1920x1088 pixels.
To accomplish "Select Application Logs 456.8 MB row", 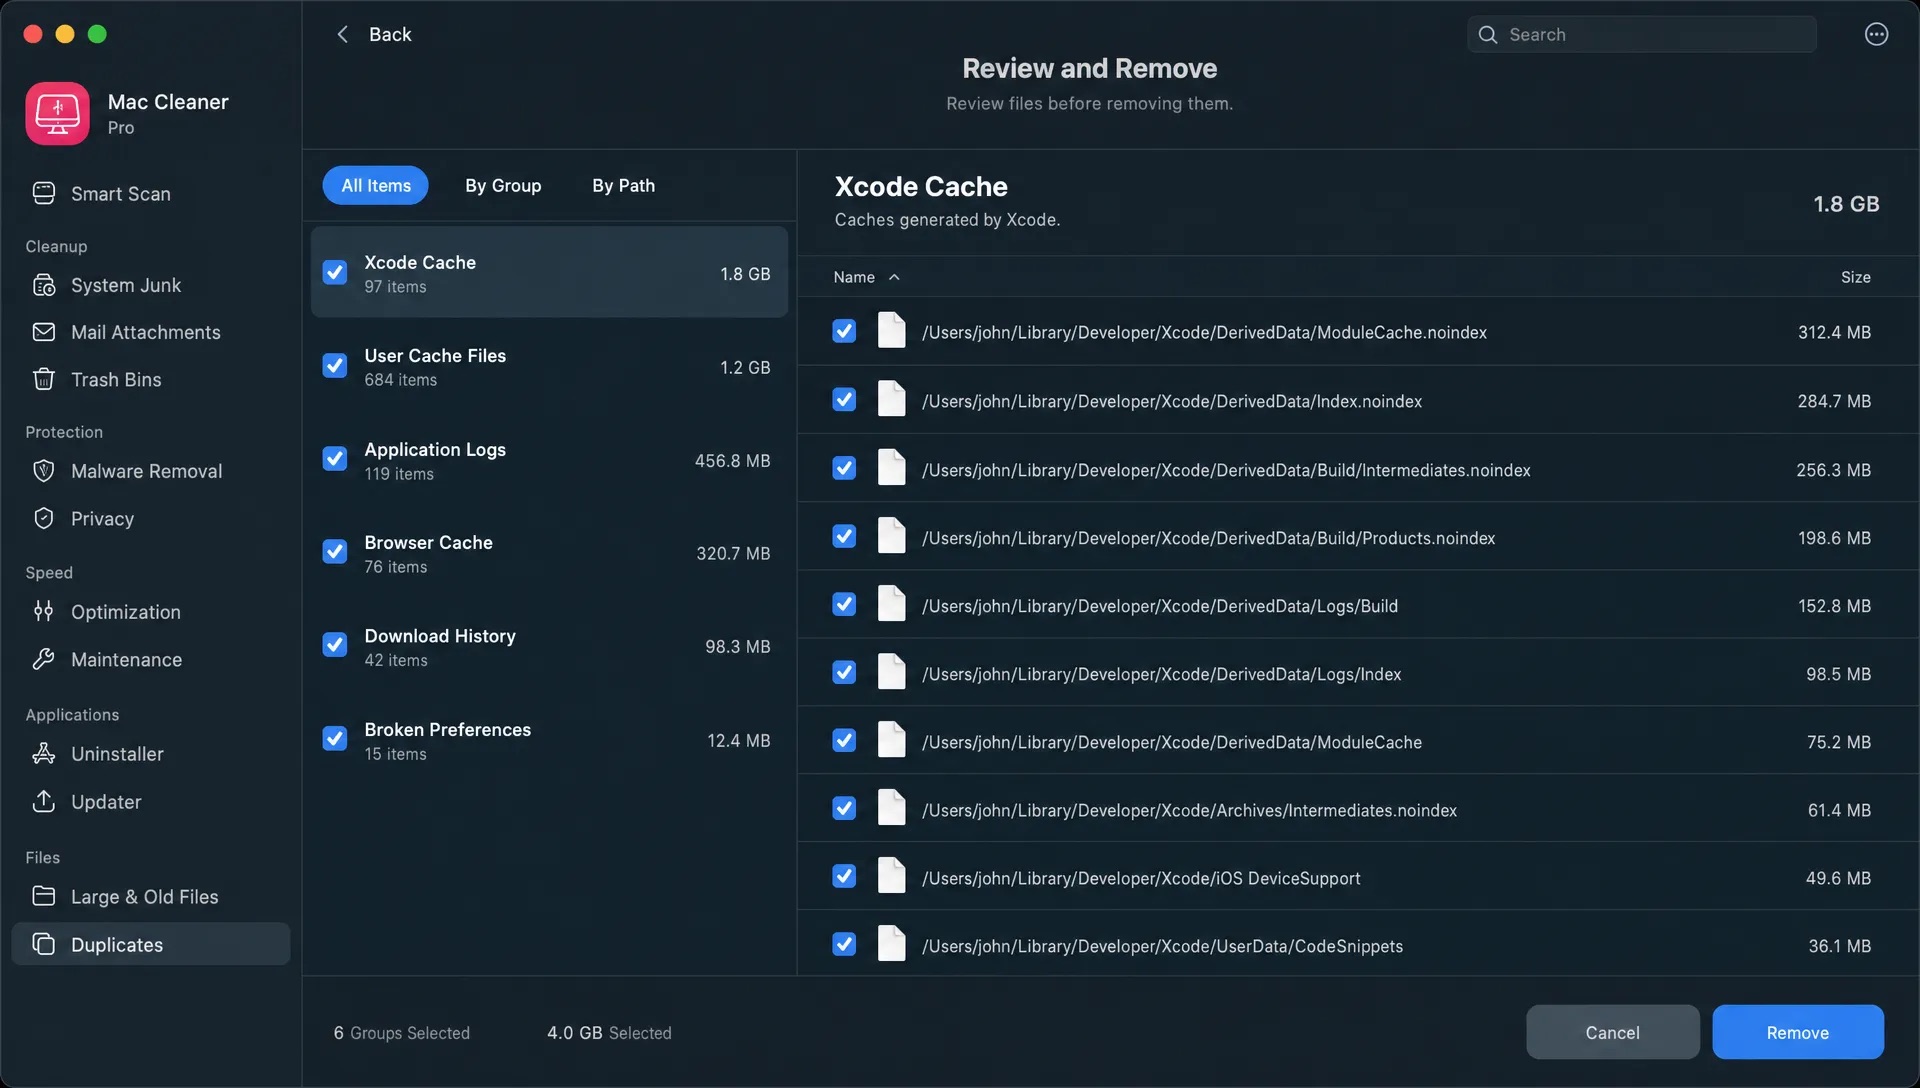I will coord(549,460).
